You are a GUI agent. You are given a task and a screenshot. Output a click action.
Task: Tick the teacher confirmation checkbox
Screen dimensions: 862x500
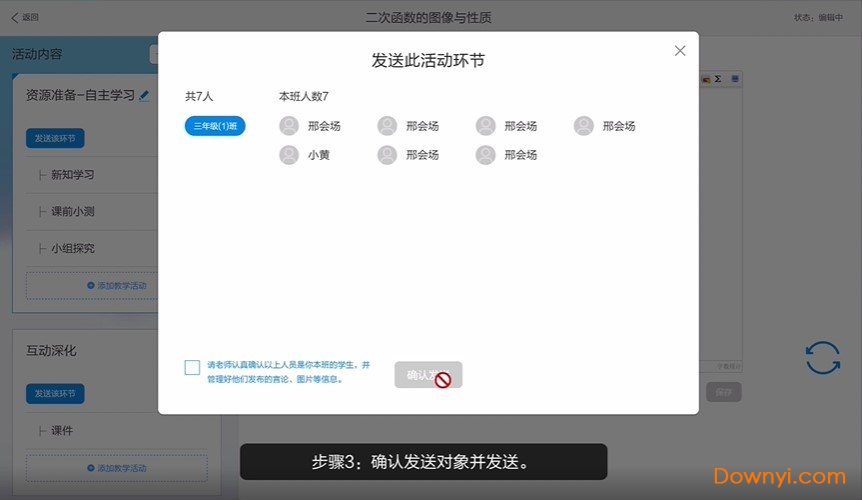coord(192,368)
